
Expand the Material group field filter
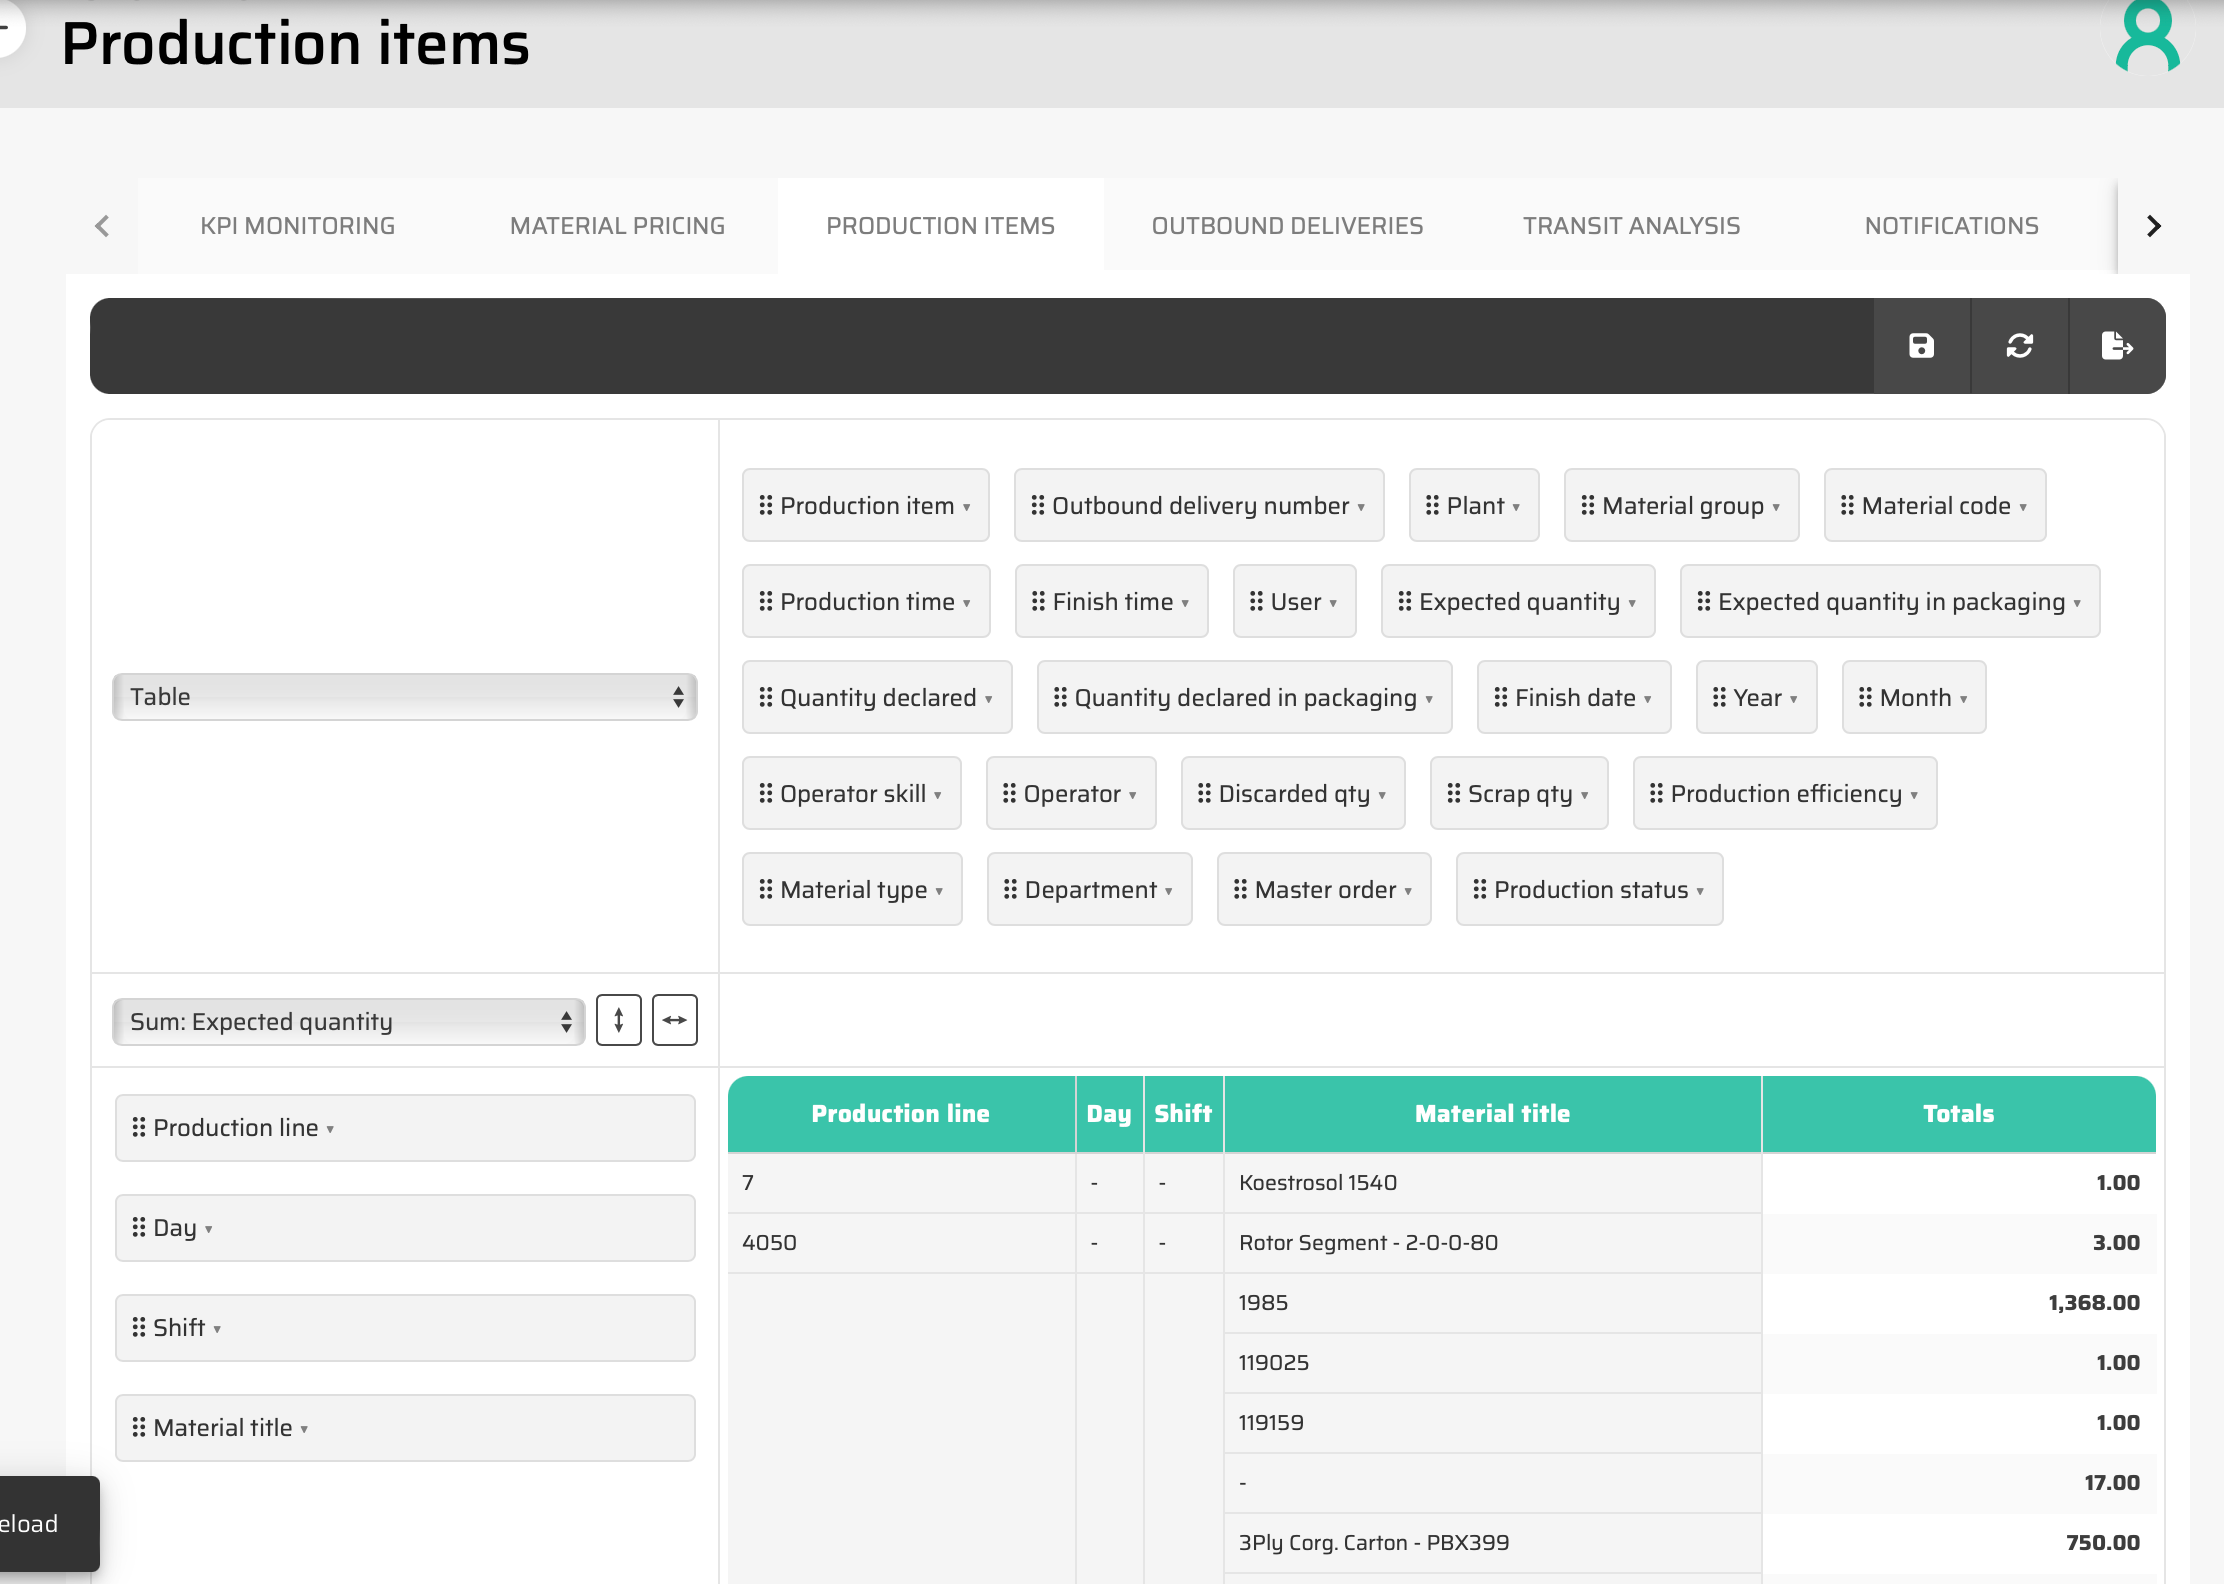1775,507
